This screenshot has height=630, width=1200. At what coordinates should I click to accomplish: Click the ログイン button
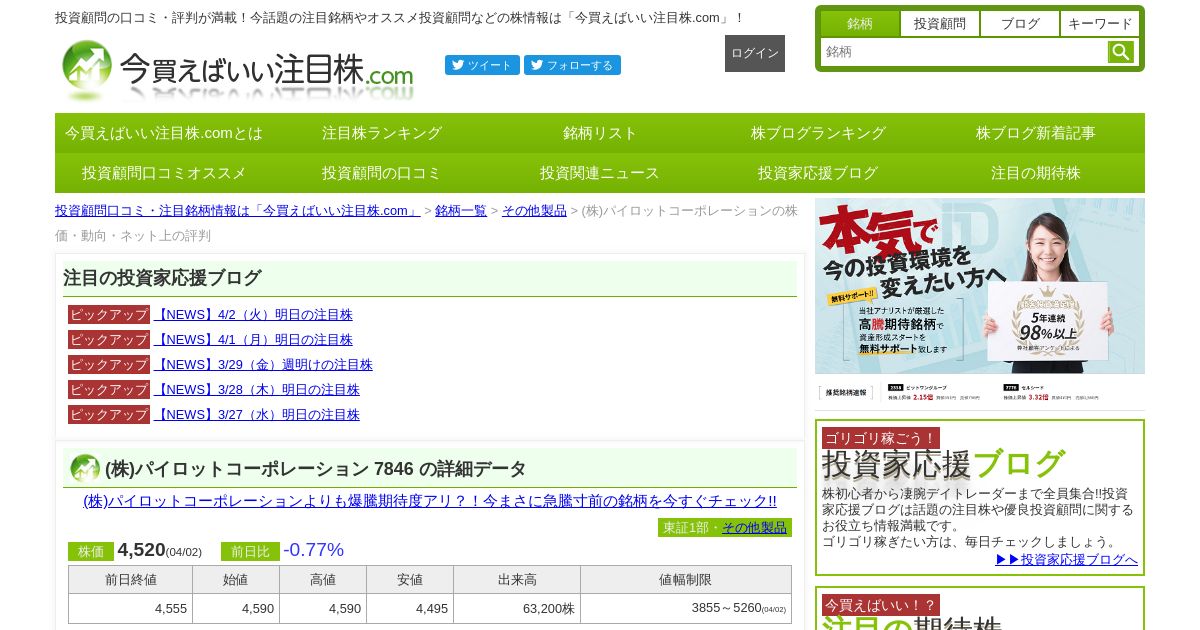pos(755,53)
